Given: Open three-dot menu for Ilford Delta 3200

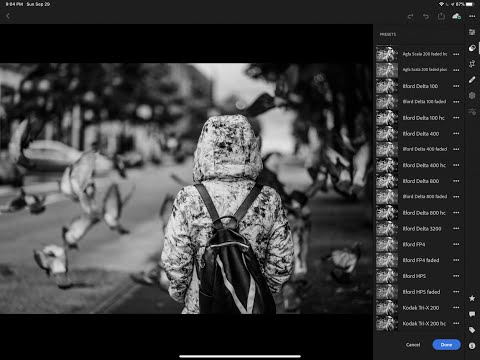Looking at the screenshot, I should coord(456,228).
